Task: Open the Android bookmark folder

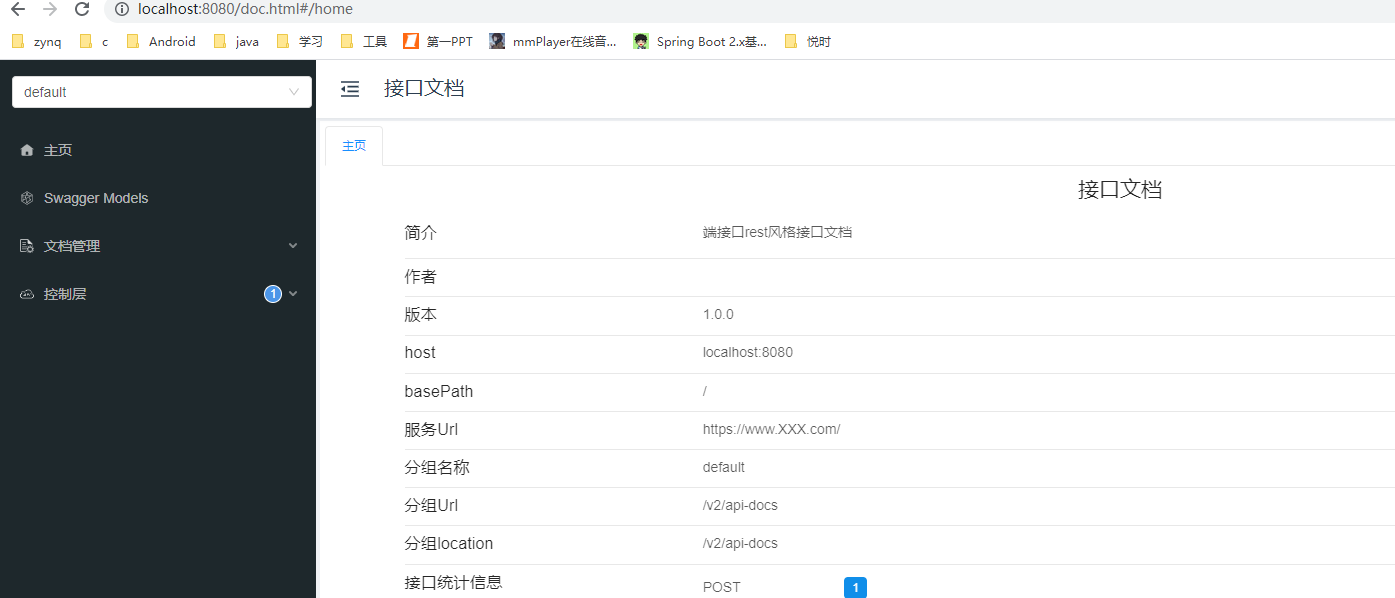Action: [x=161, y=41]
